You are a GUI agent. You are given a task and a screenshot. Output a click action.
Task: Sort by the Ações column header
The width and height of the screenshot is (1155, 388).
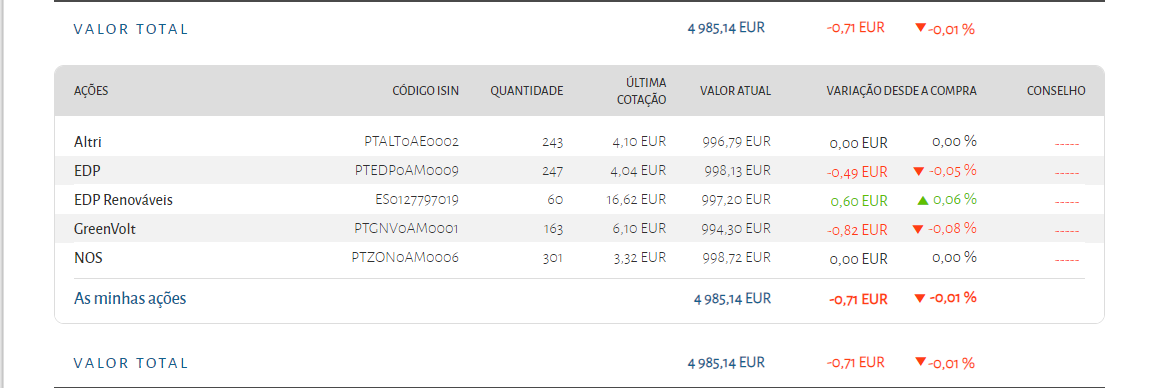click(x=91, y=91)
